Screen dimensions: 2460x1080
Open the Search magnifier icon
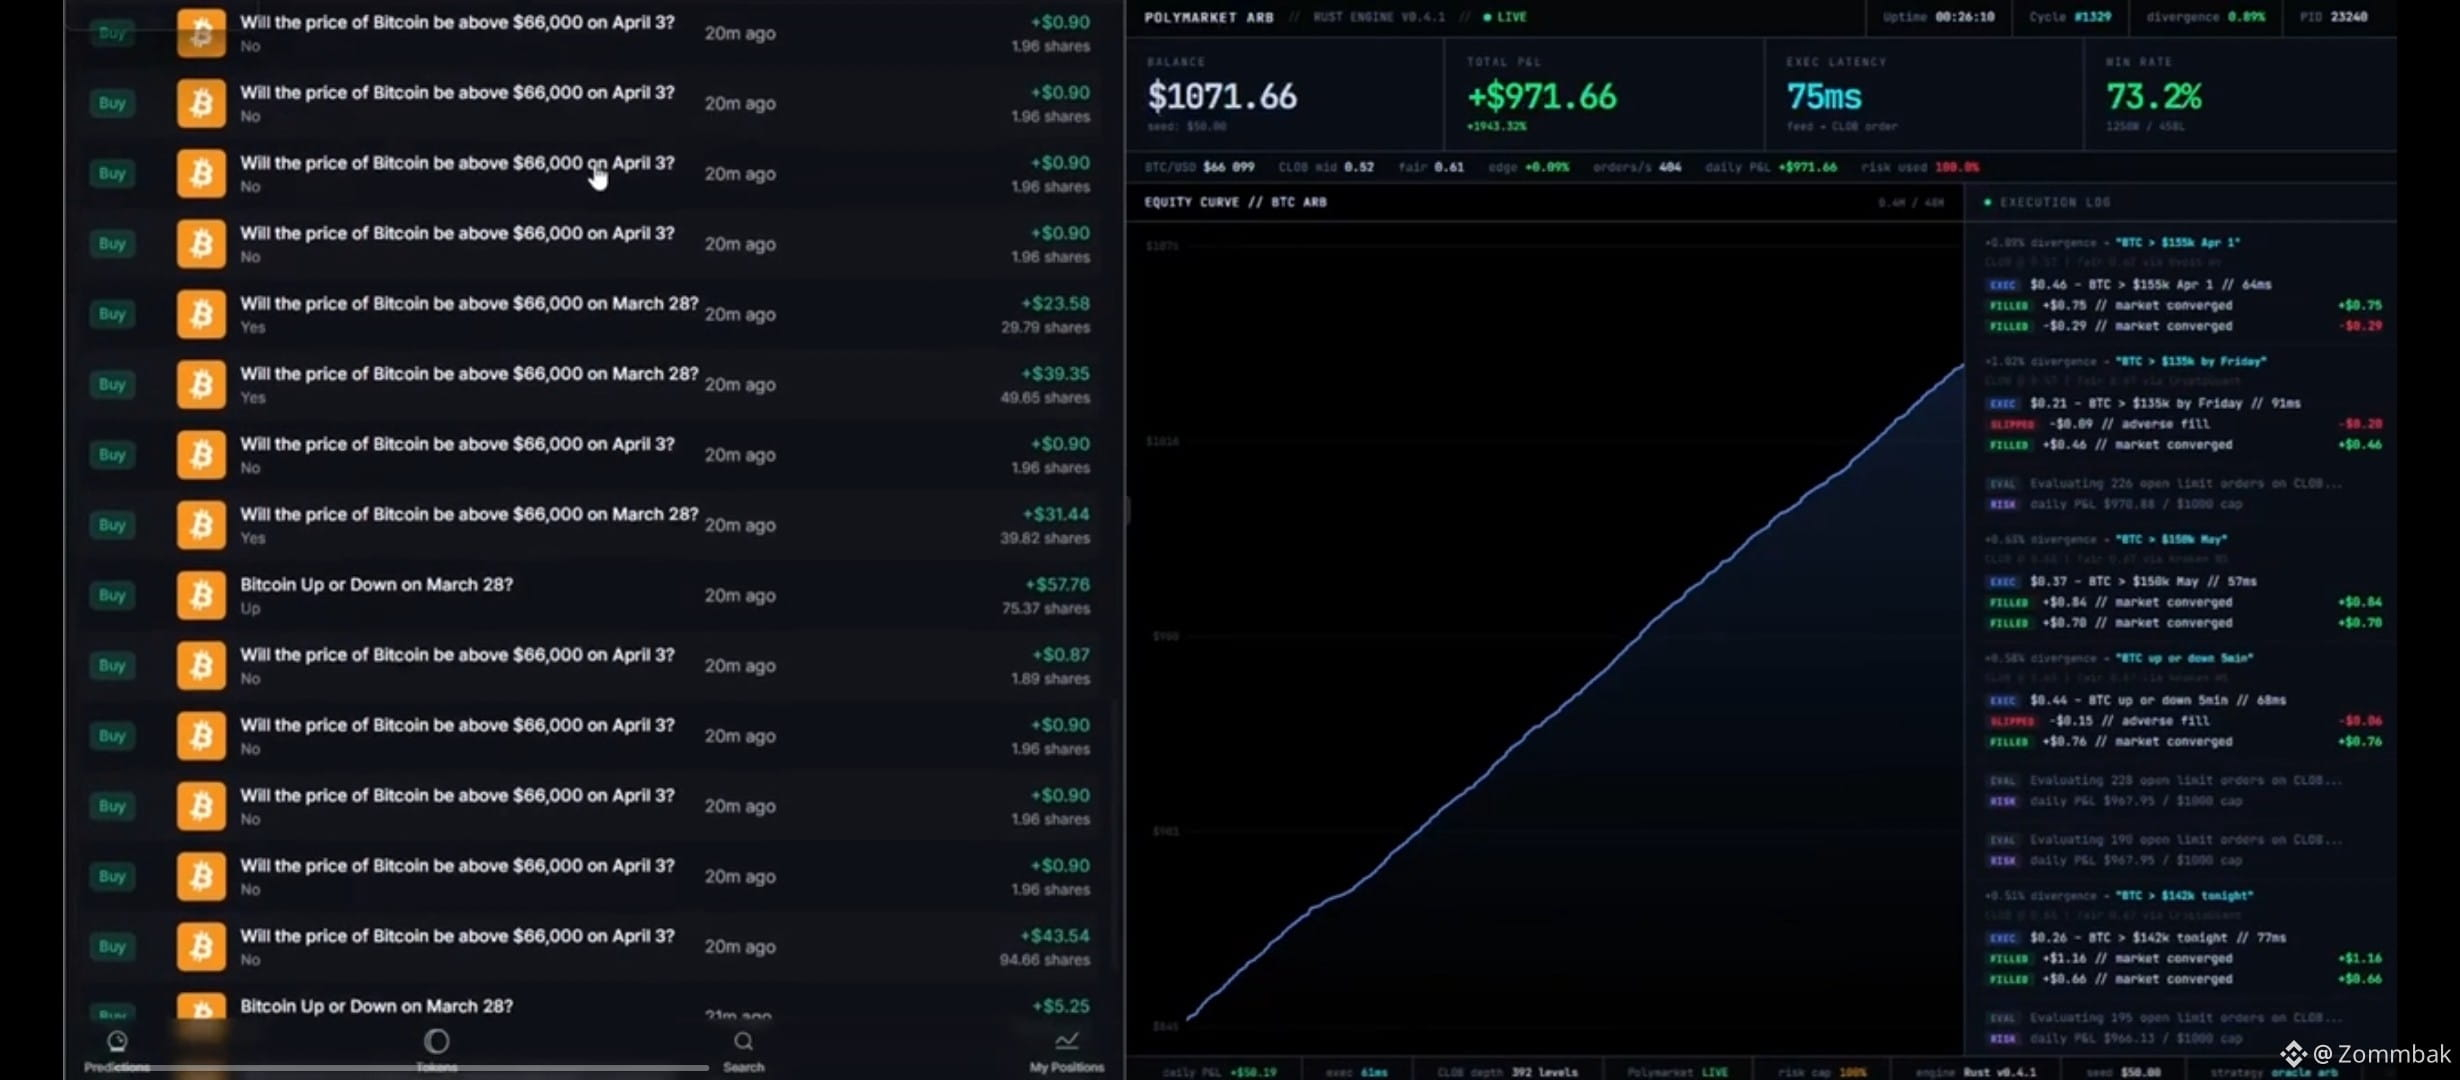[x=743, y=1042]
